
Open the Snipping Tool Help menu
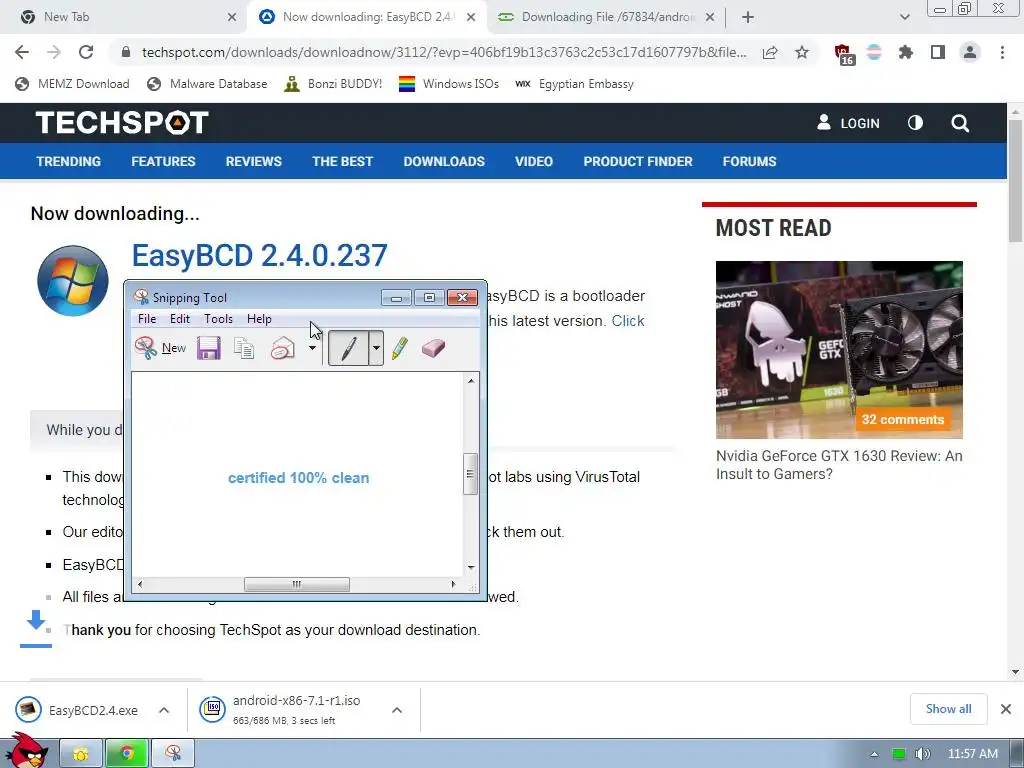coord(259,319)
